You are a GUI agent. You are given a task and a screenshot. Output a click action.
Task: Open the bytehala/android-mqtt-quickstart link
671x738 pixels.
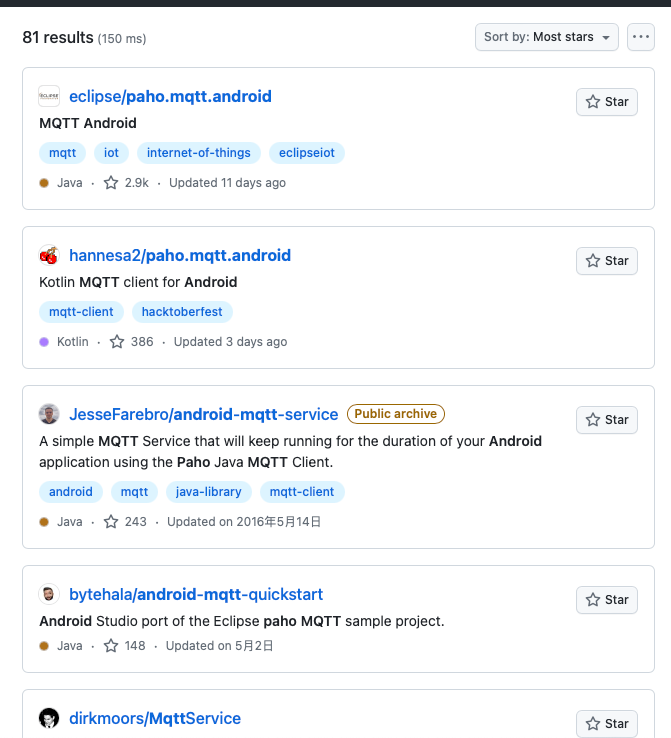(x=196, y=594)
